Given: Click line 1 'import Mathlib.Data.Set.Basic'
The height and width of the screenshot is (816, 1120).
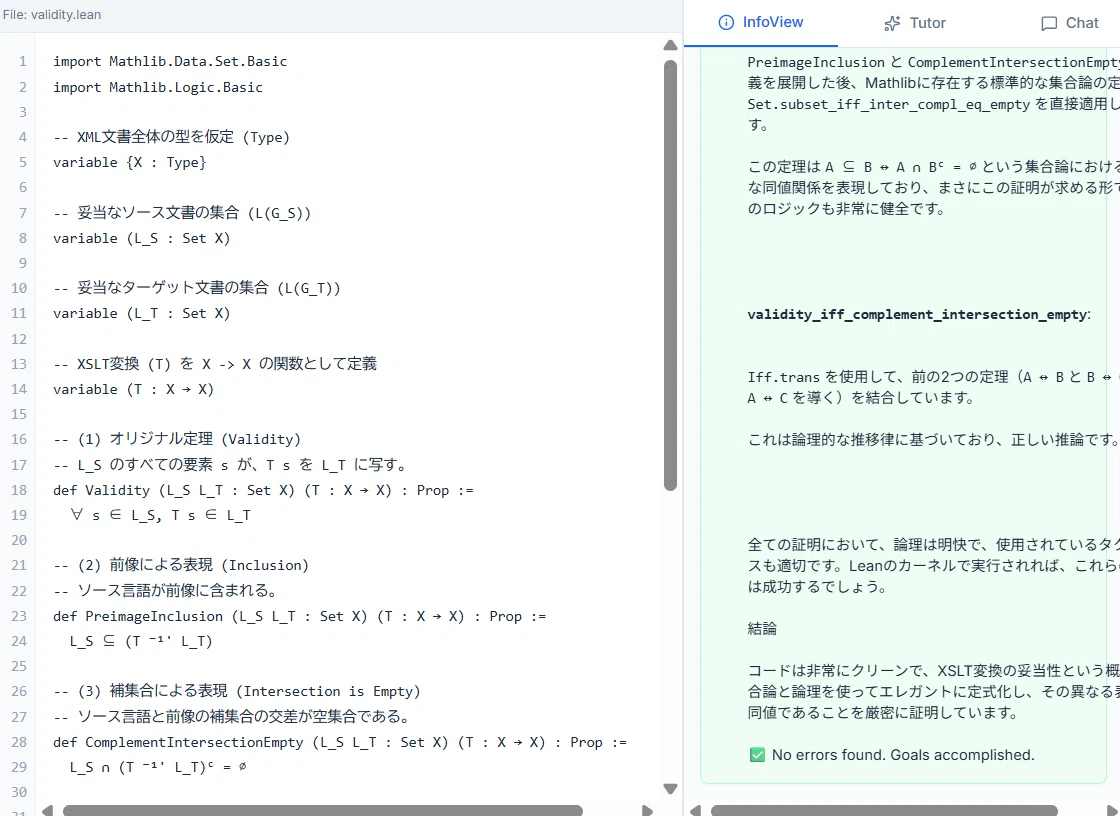Looking at the screenshot, I should click(170, 61).
